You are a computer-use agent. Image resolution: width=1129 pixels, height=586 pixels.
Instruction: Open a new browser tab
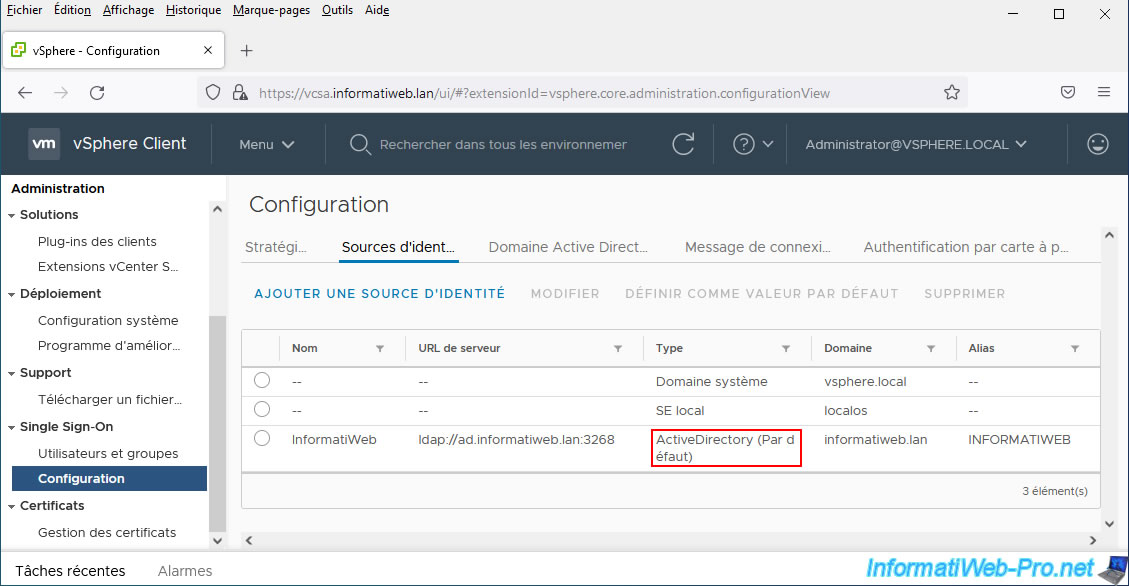click(x=246, y=50)
